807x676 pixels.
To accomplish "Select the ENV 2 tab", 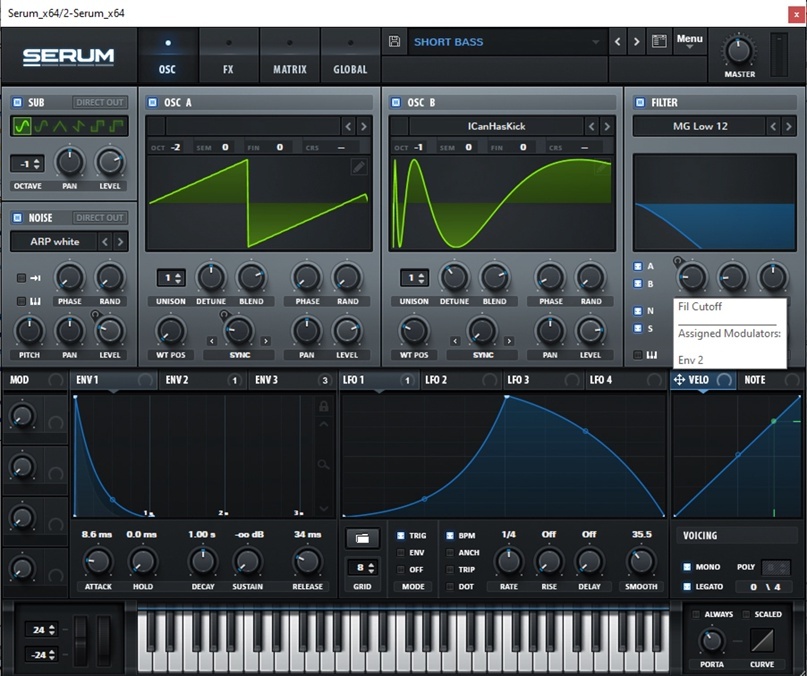I will 203,380.
